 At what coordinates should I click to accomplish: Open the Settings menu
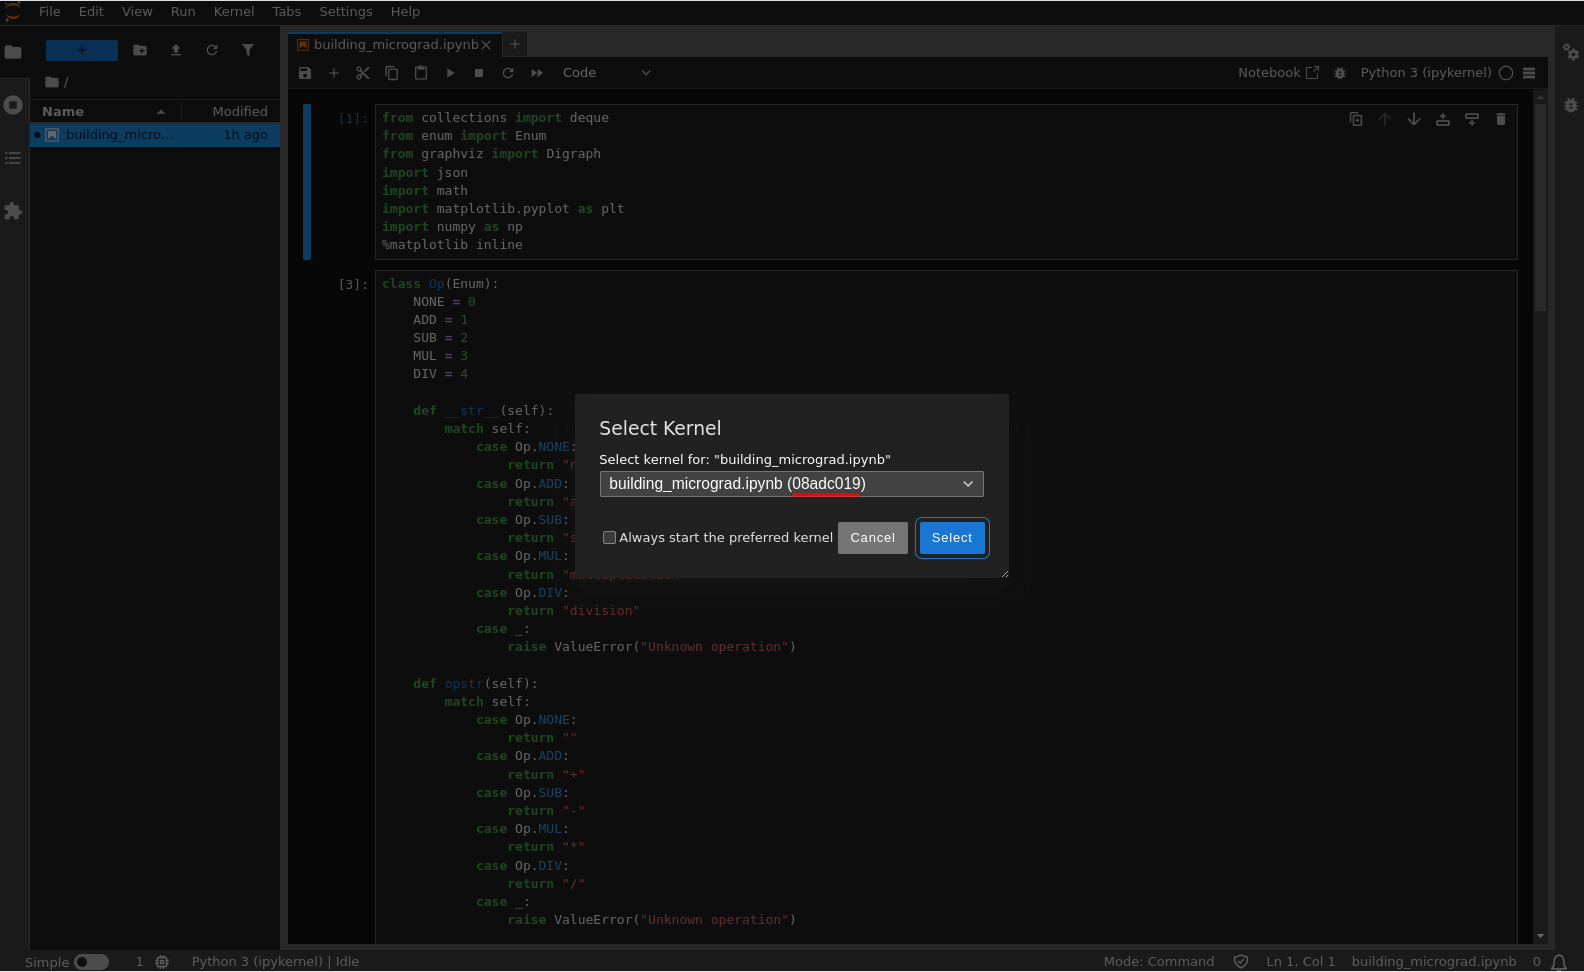pyautogui.click(x=346, y=12)
